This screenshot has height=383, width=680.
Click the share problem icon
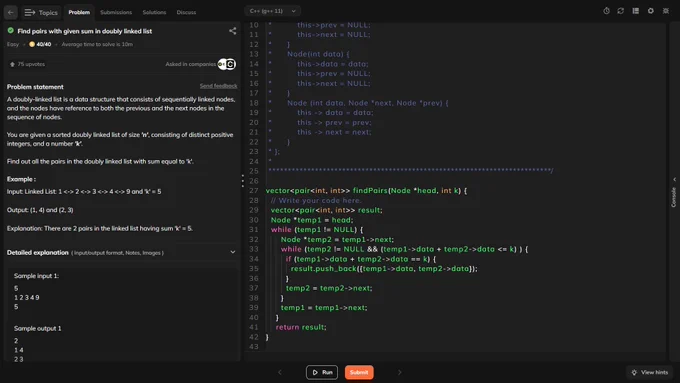[x=232, y=31]
